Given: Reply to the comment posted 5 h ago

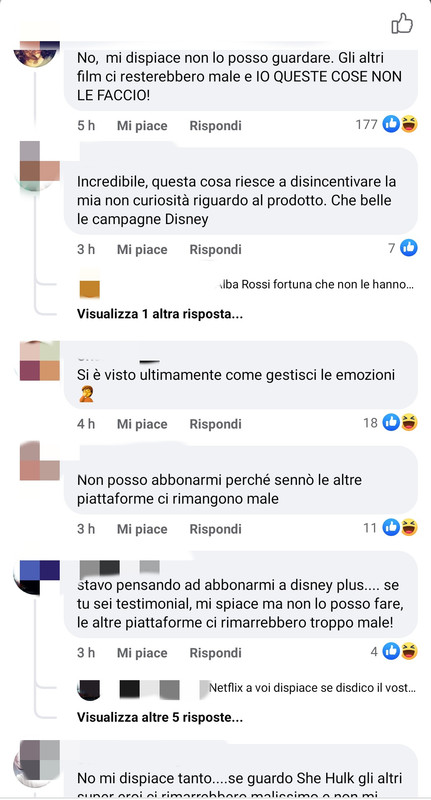Looking at the screenshot, I should tap(215, 126).
